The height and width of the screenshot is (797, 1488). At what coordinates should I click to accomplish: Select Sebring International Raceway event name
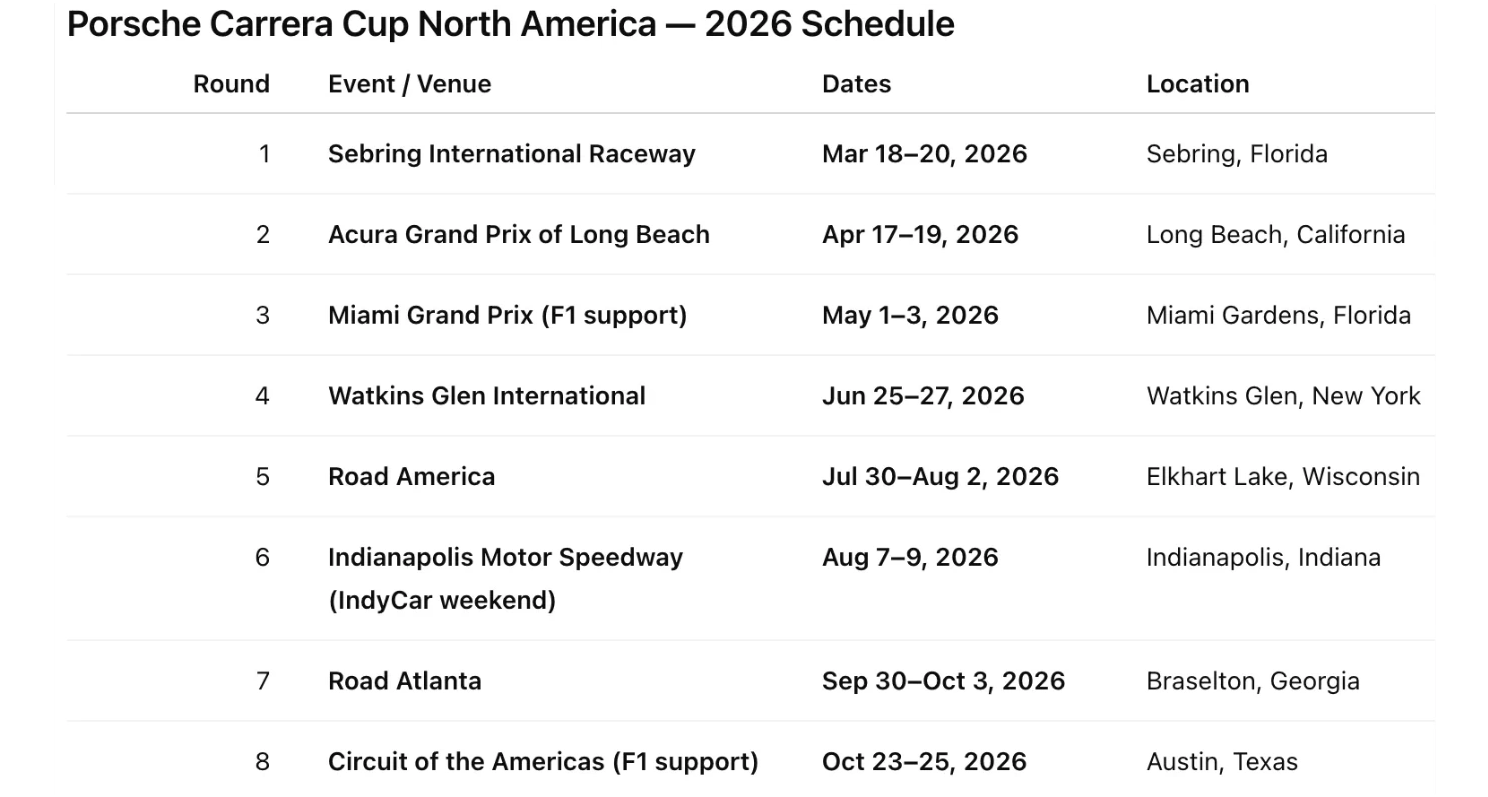(x=511, y=154)
